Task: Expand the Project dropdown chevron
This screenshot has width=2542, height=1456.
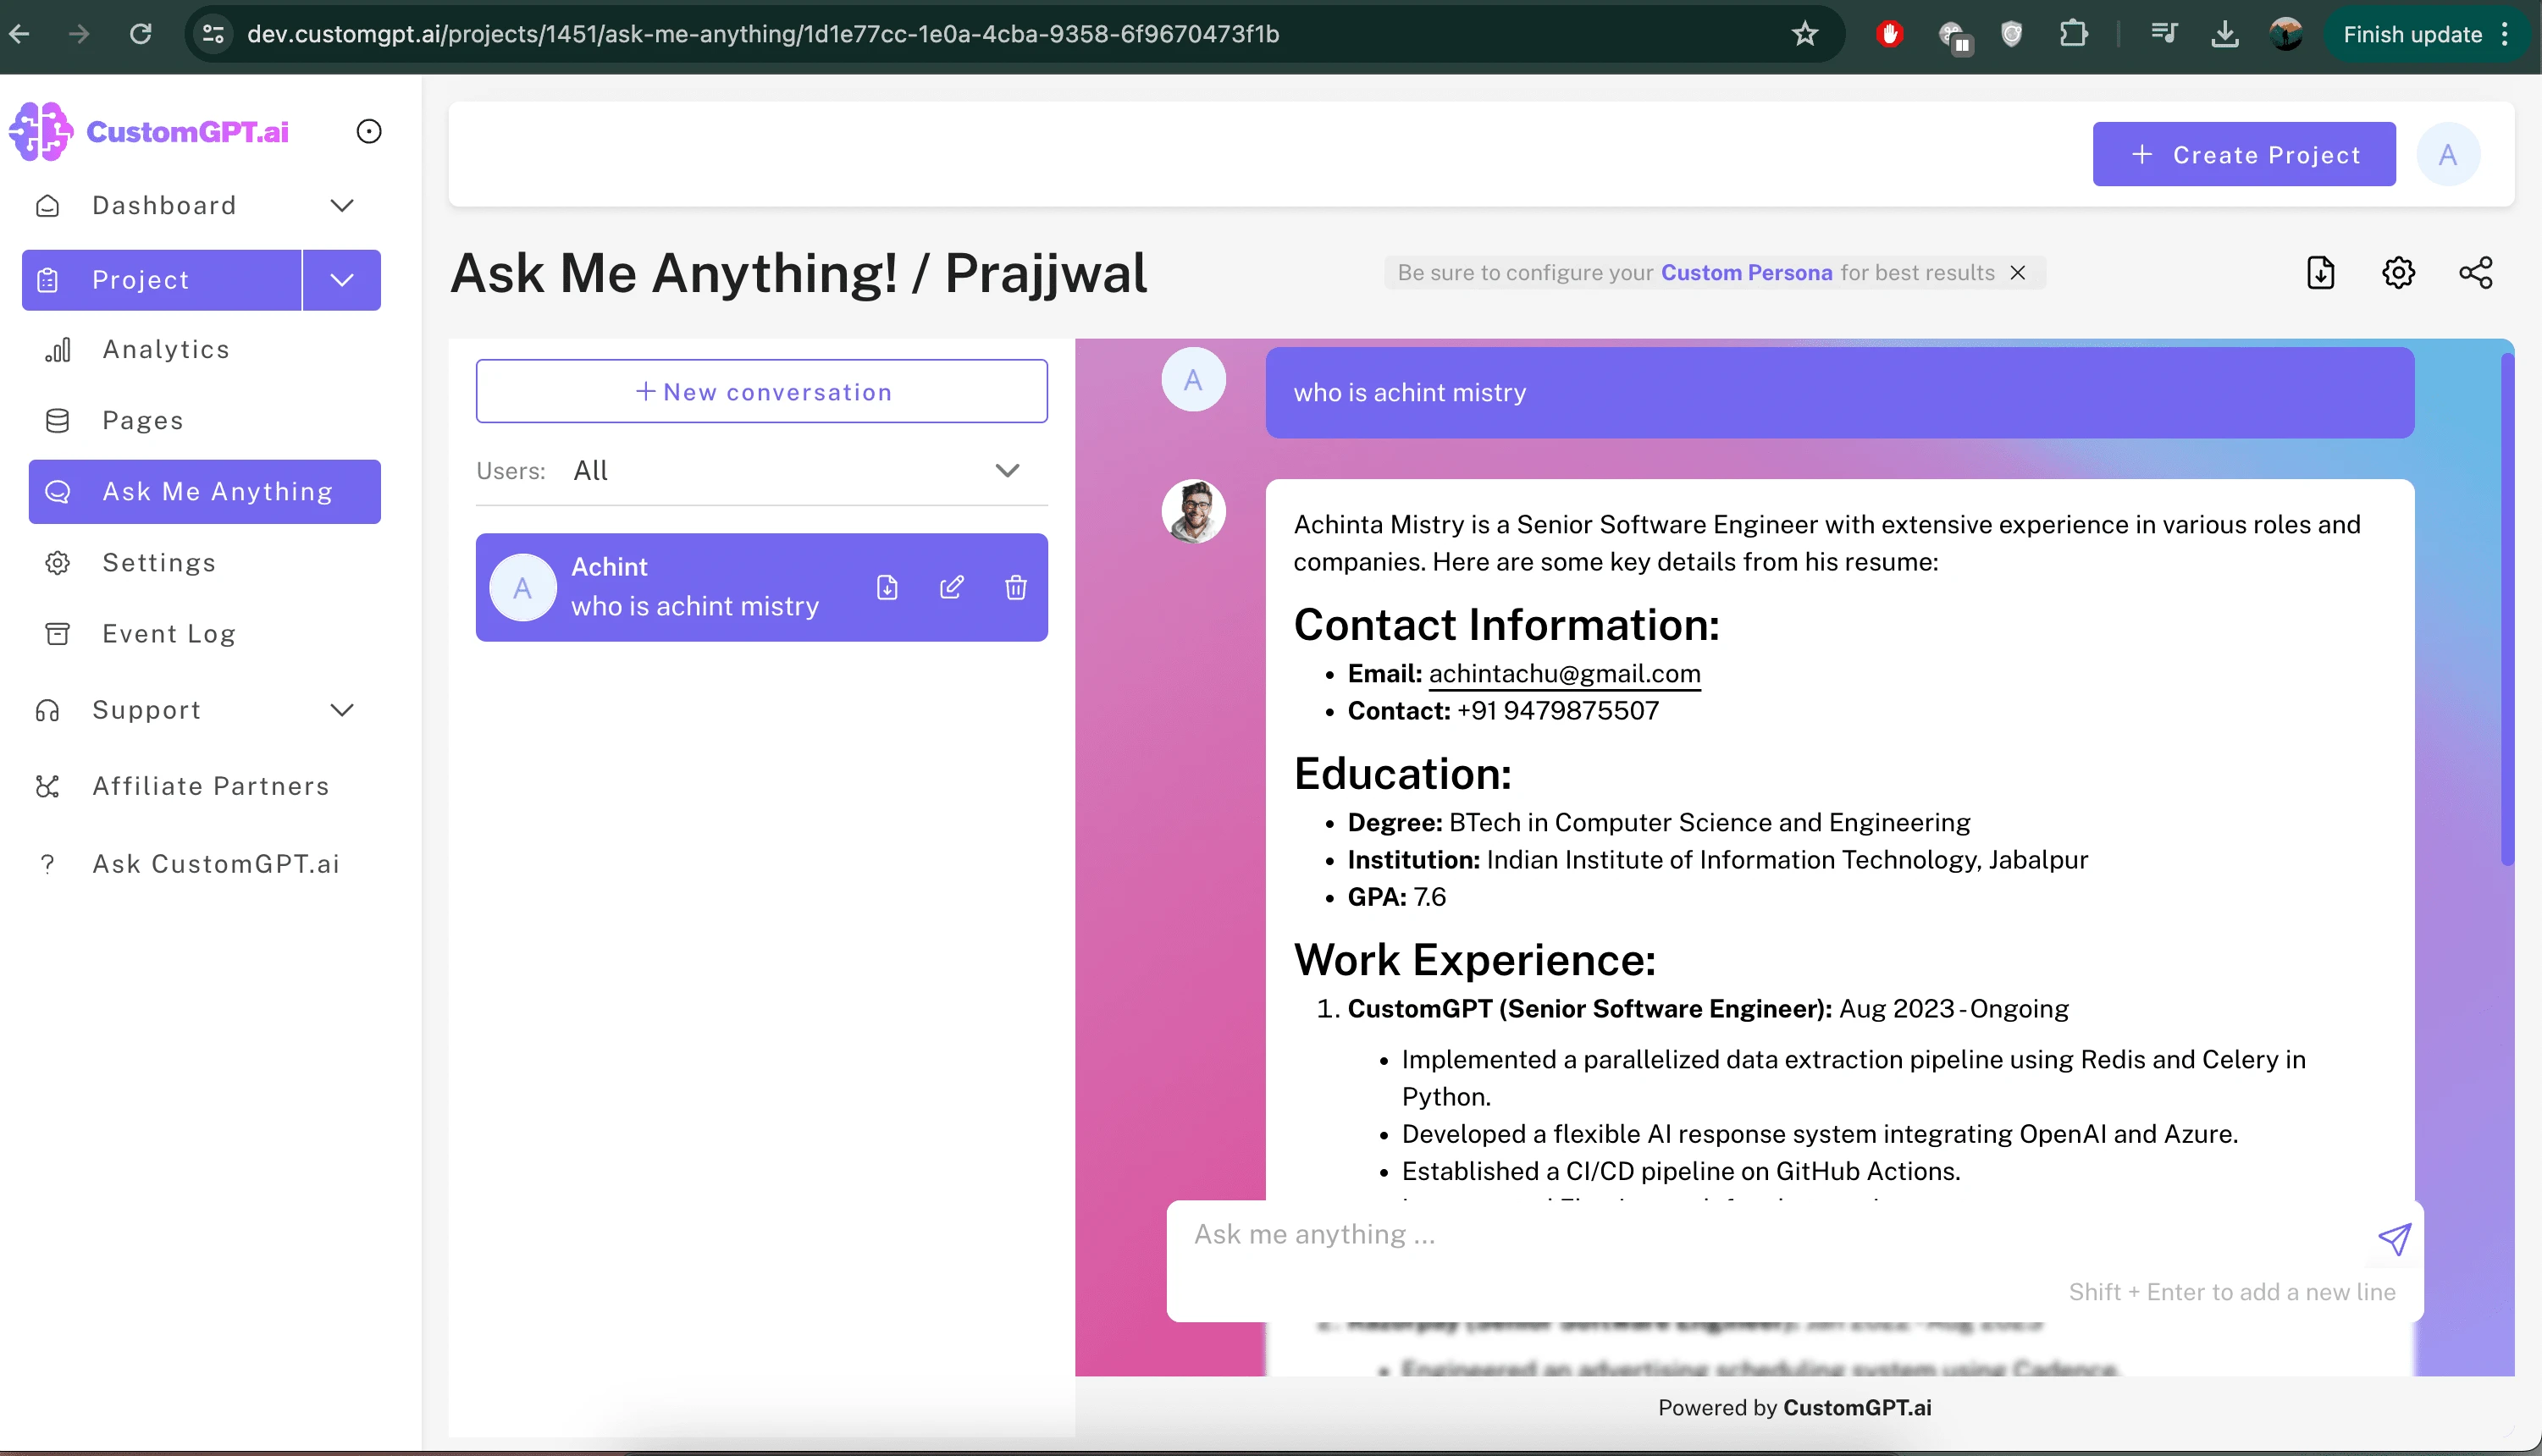Action: pyautogui.click(x=342, y=280)
